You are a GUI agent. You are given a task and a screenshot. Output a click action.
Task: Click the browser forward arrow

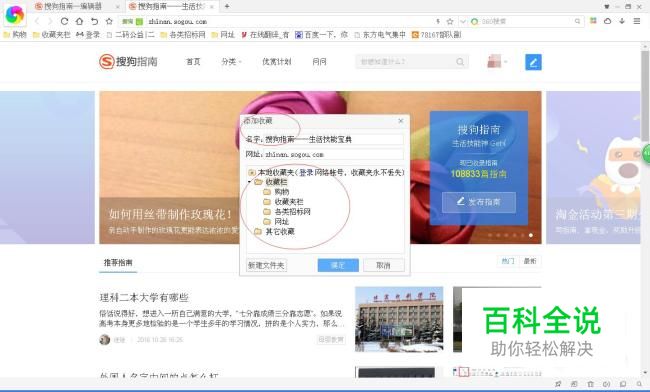click(50, 21)
